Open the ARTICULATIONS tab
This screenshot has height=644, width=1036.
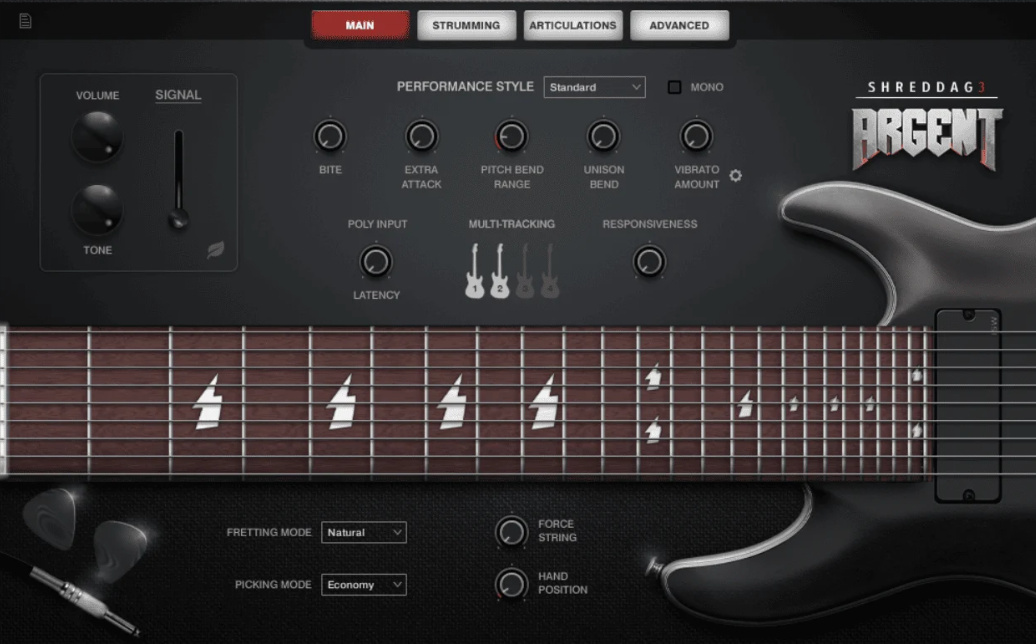click(x=573, y=25)
